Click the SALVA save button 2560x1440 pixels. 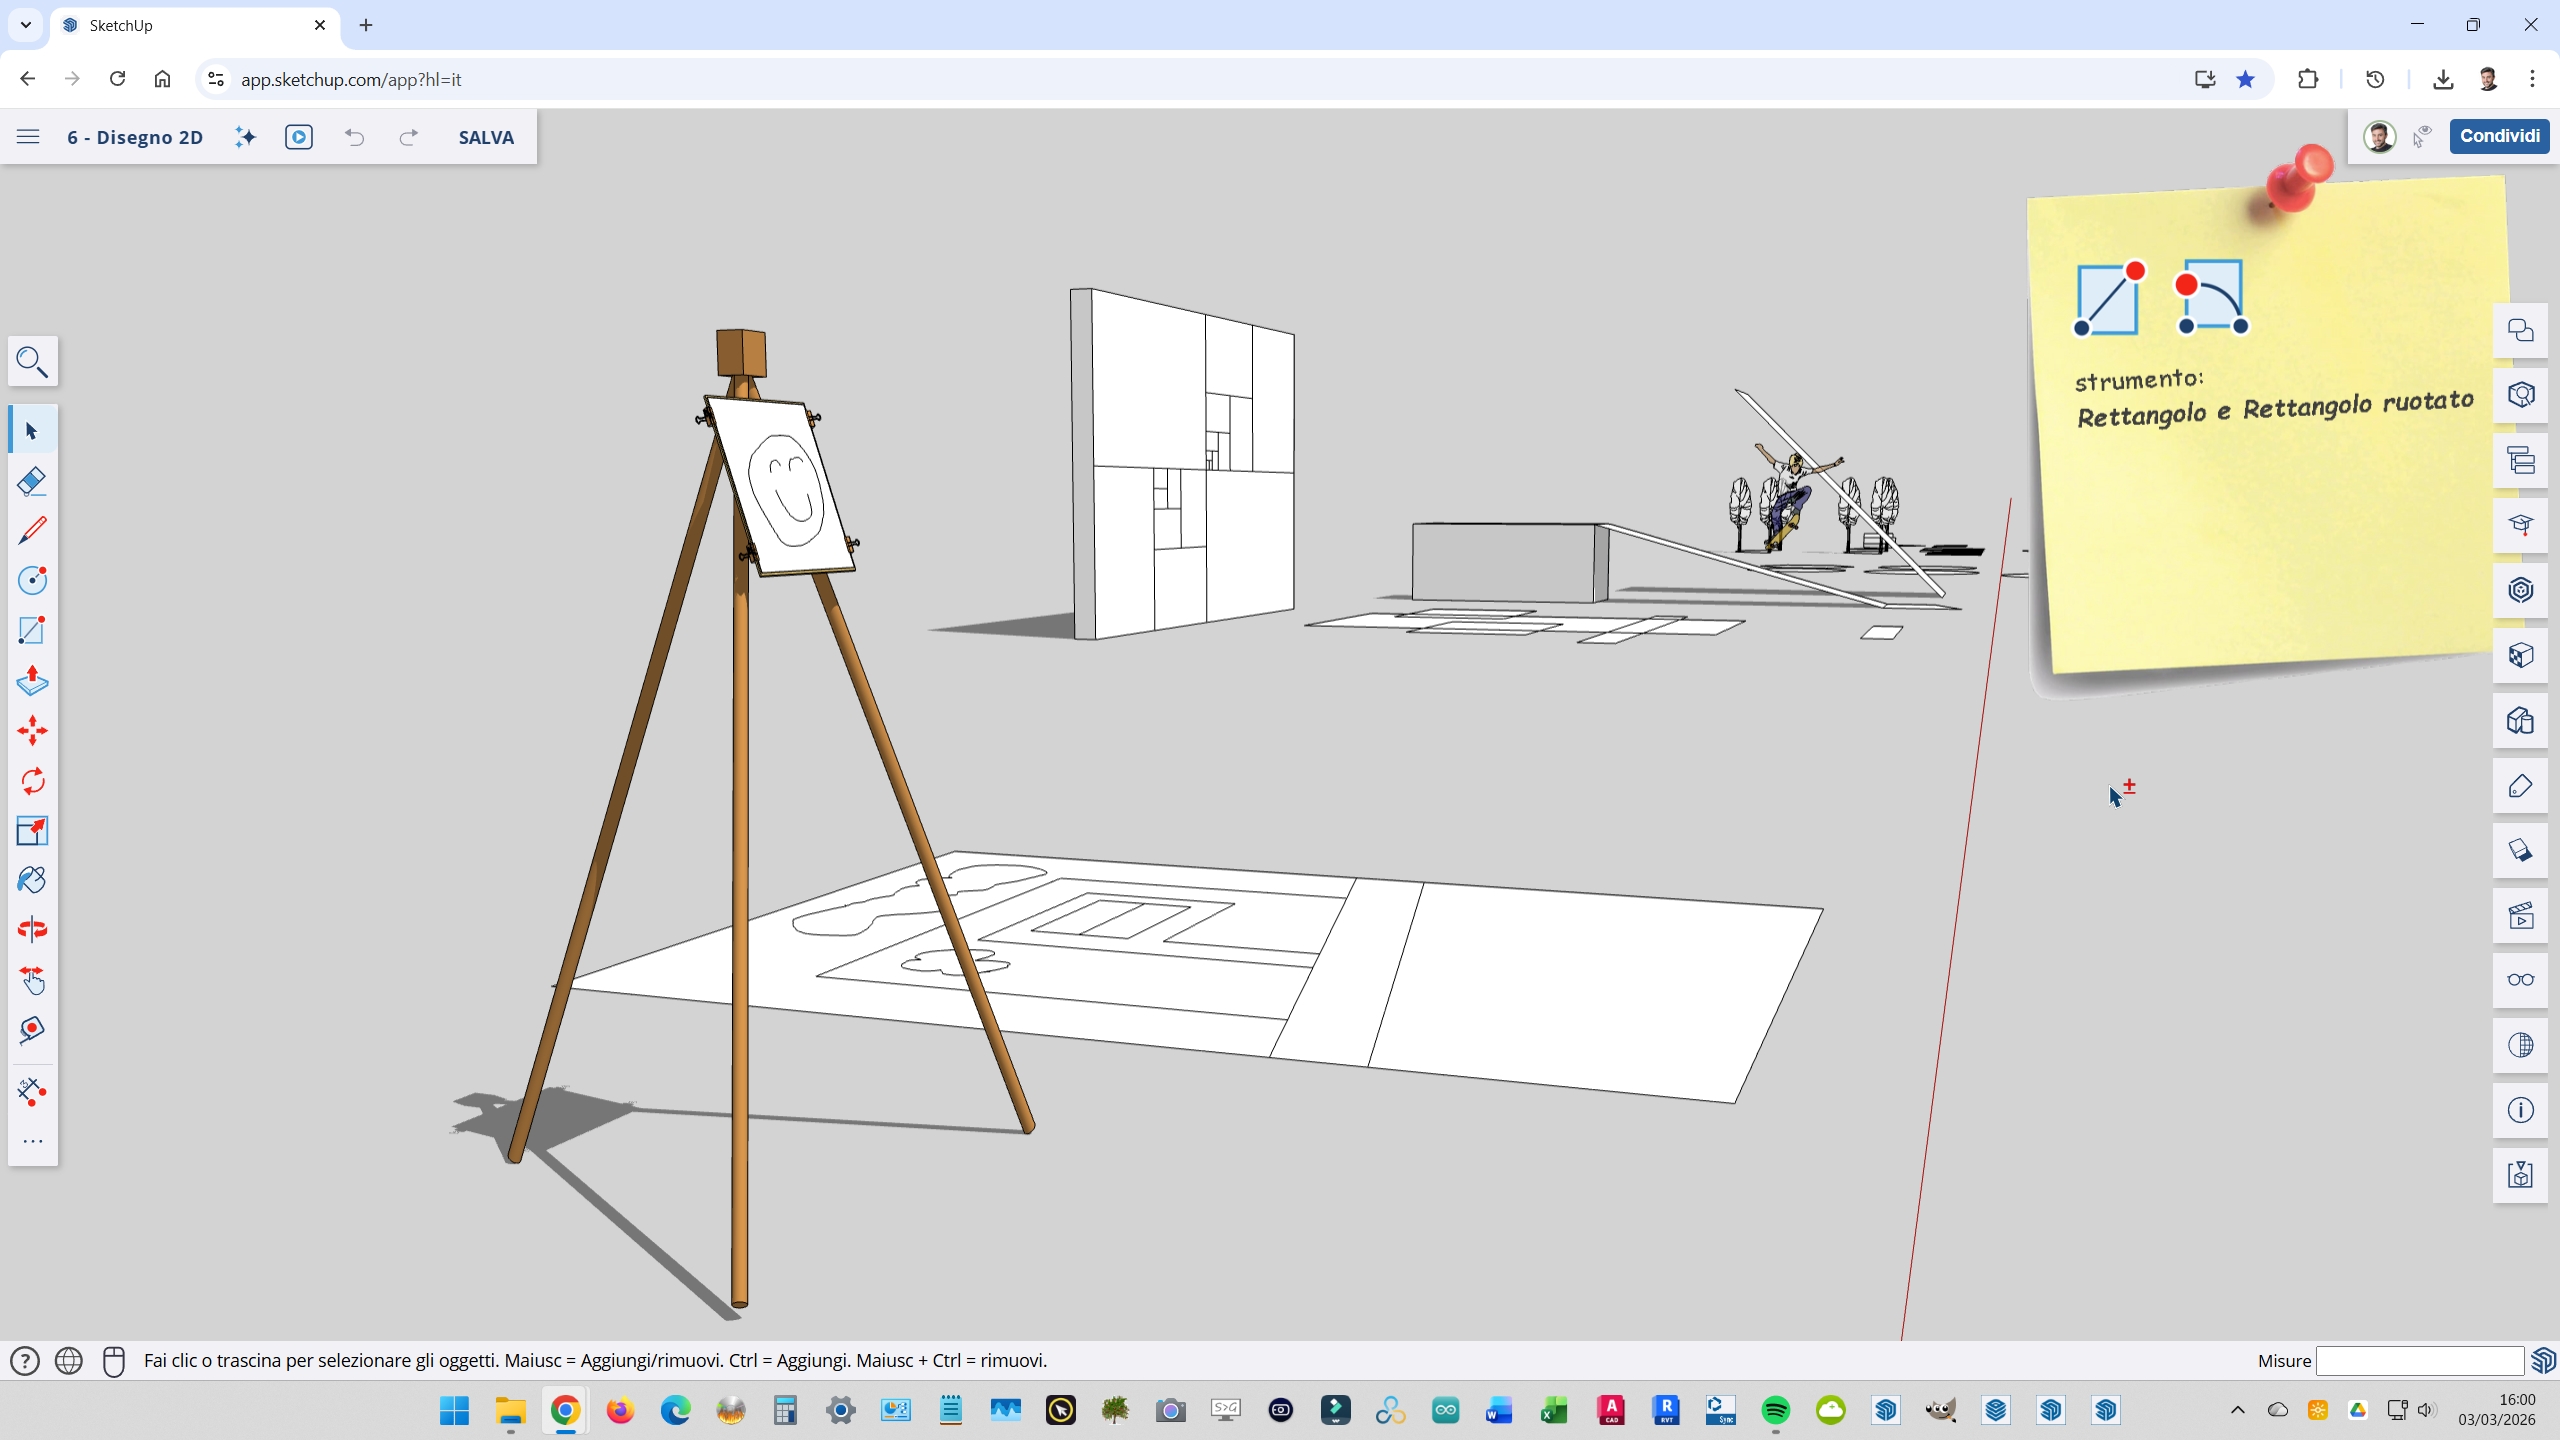(486, 137)
